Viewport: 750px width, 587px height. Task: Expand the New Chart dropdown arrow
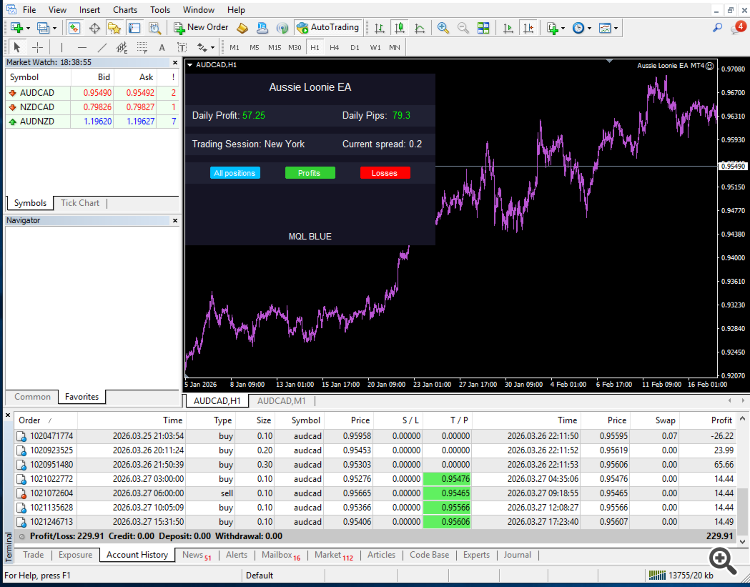(x=28, y=28)
